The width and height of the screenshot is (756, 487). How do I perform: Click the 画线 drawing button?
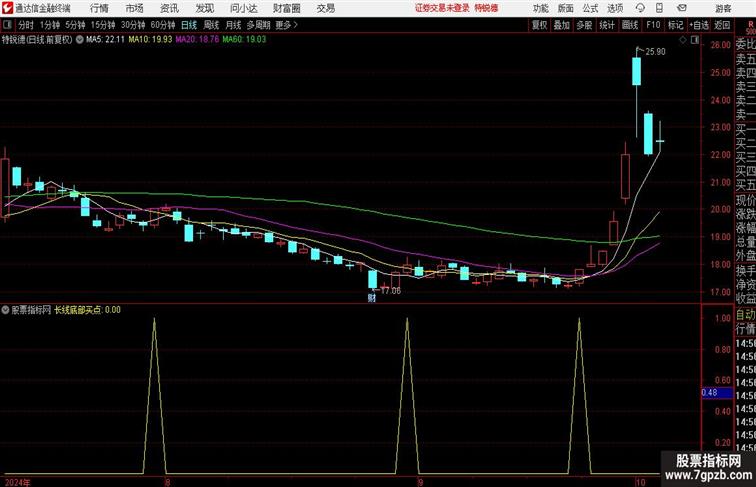(x=630, y=25)
